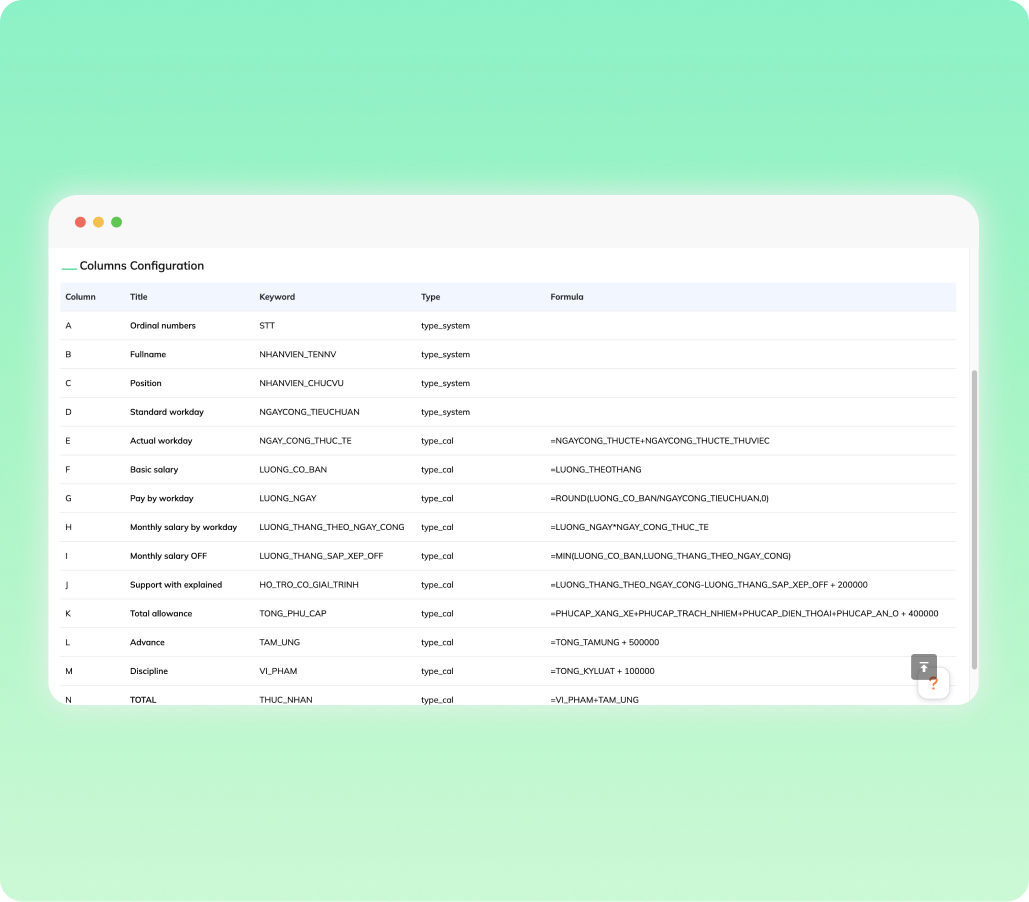Click the "Keyword" table header

[x=277, y=297]
